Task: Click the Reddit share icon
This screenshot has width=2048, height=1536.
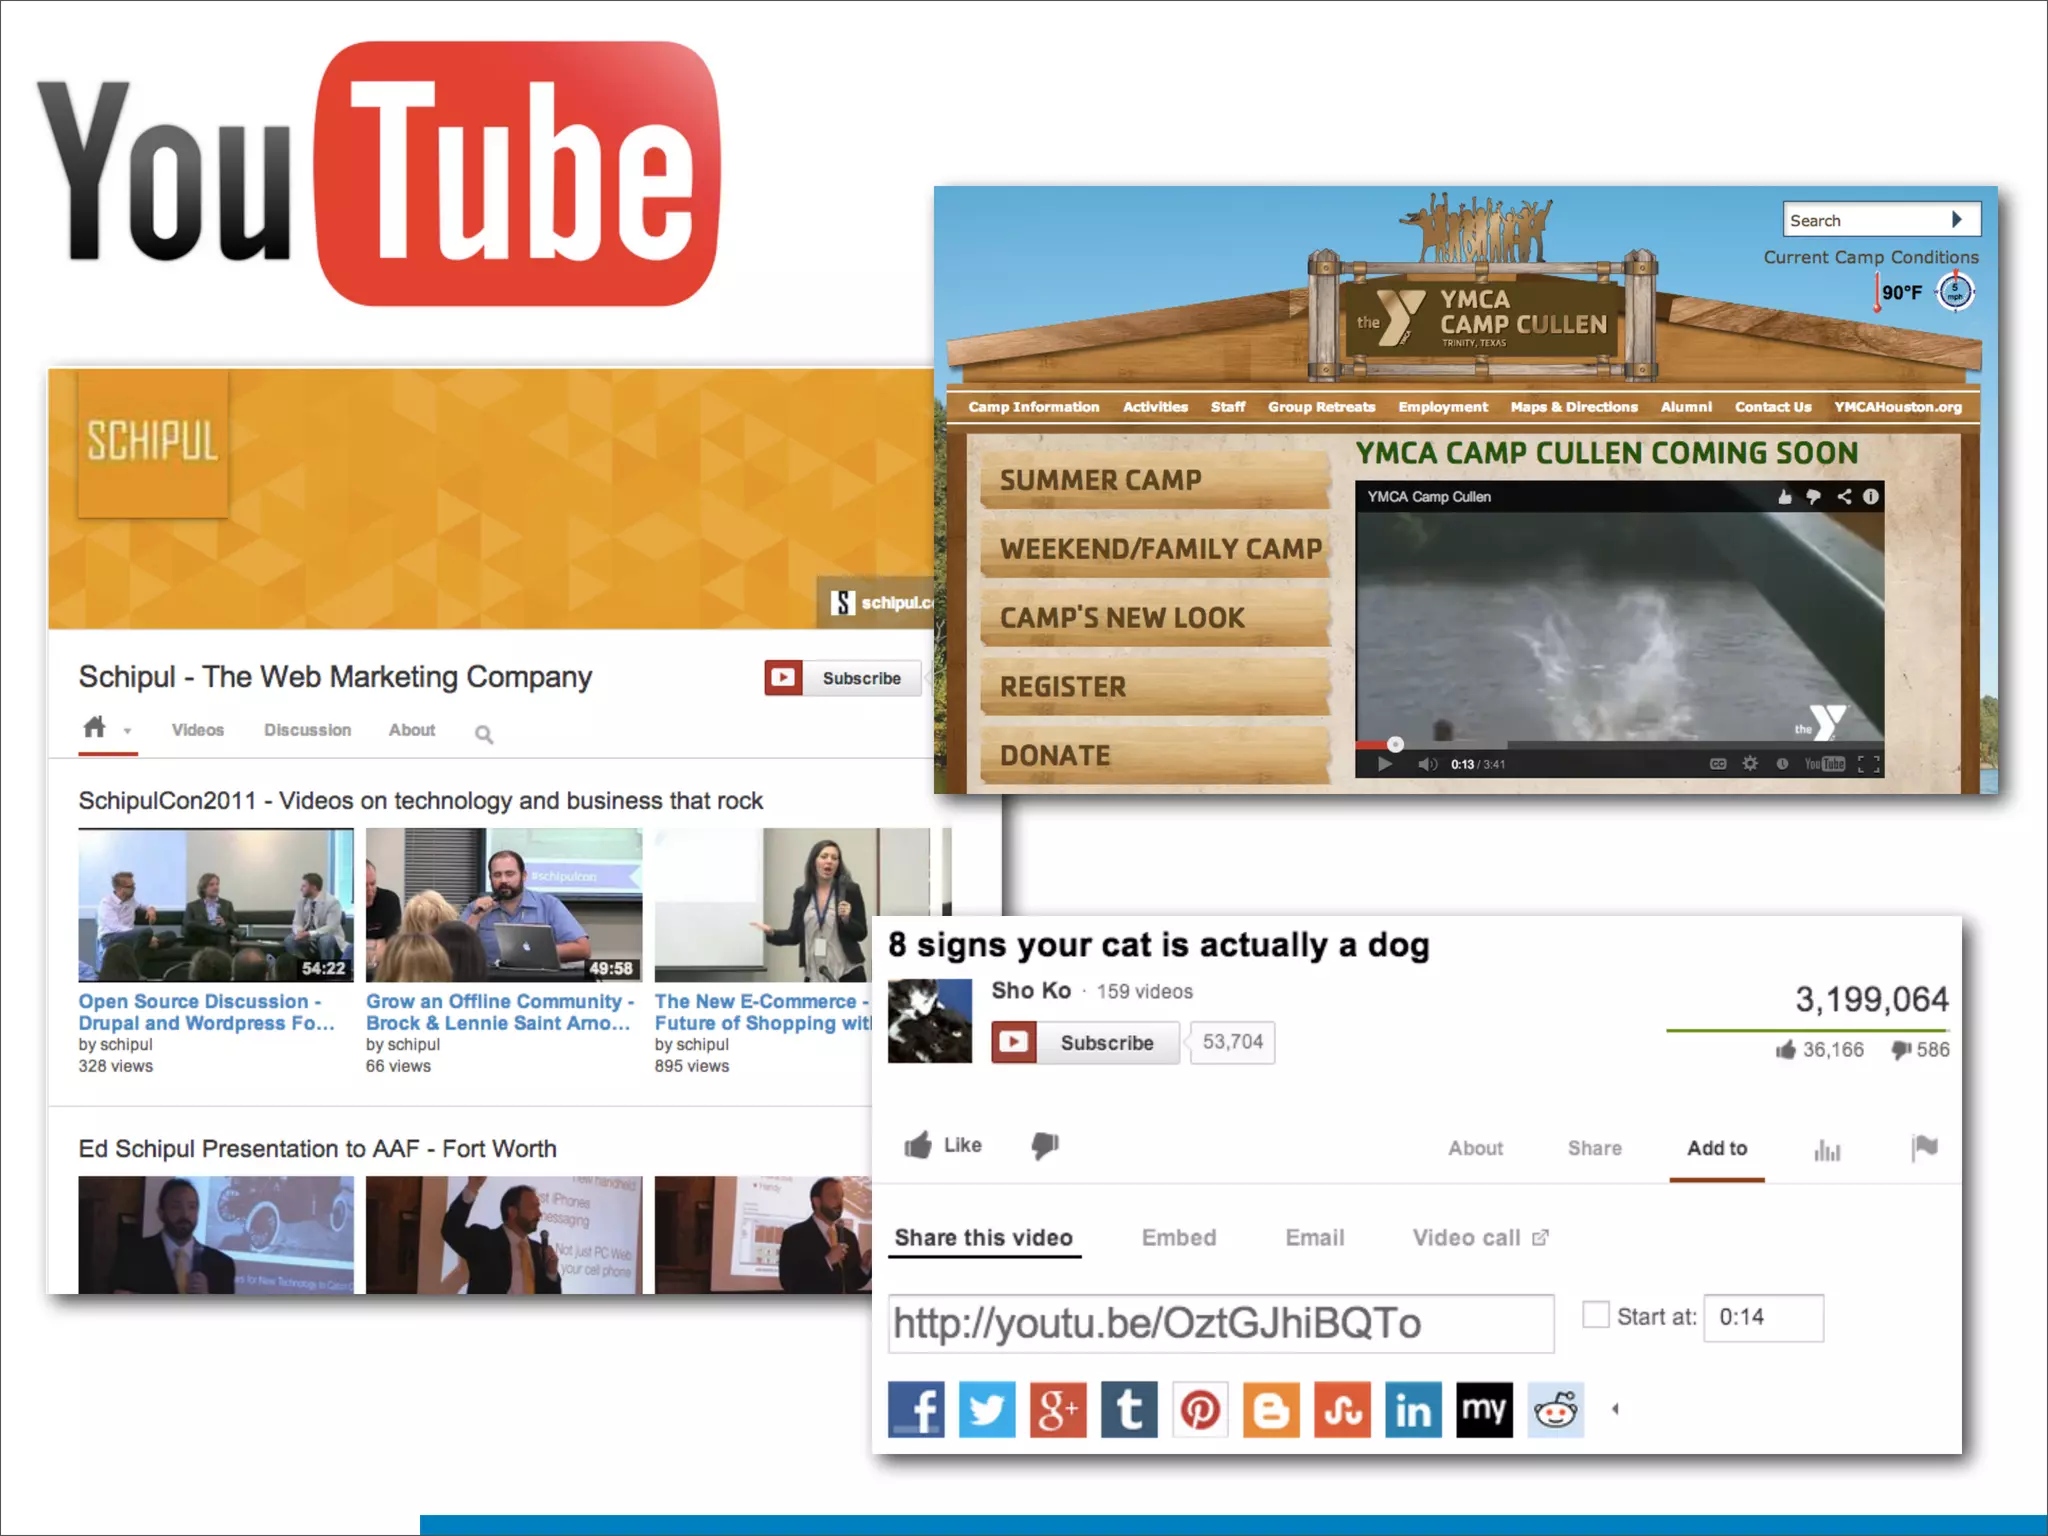Action: point(1555,1410)
